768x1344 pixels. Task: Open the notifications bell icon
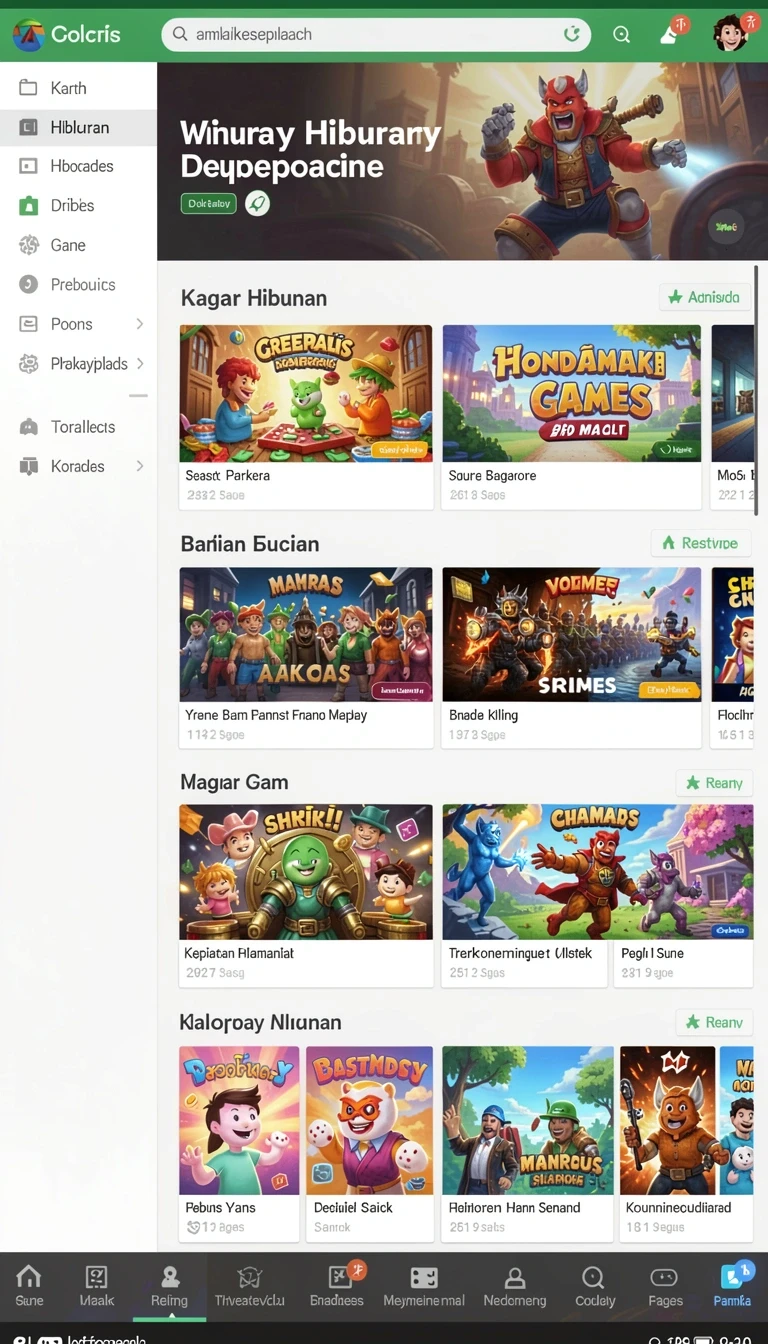(670, 34)
